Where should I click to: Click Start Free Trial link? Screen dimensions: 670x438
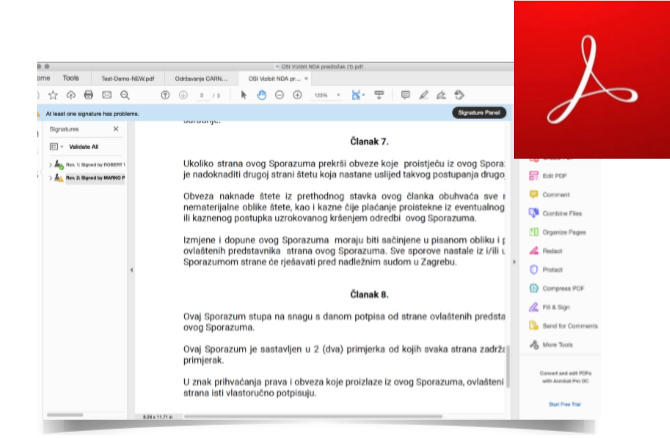pyautogui.click(x=564, y=404)
